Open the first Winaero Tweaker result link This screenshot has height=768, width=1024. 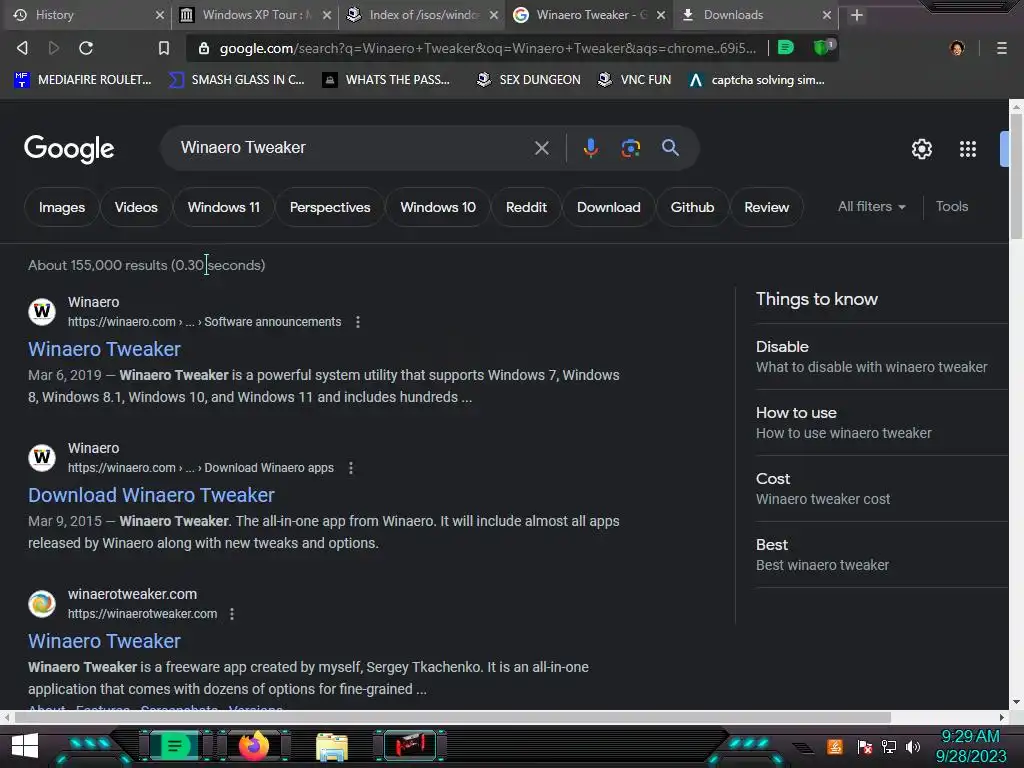pos(104,349)
